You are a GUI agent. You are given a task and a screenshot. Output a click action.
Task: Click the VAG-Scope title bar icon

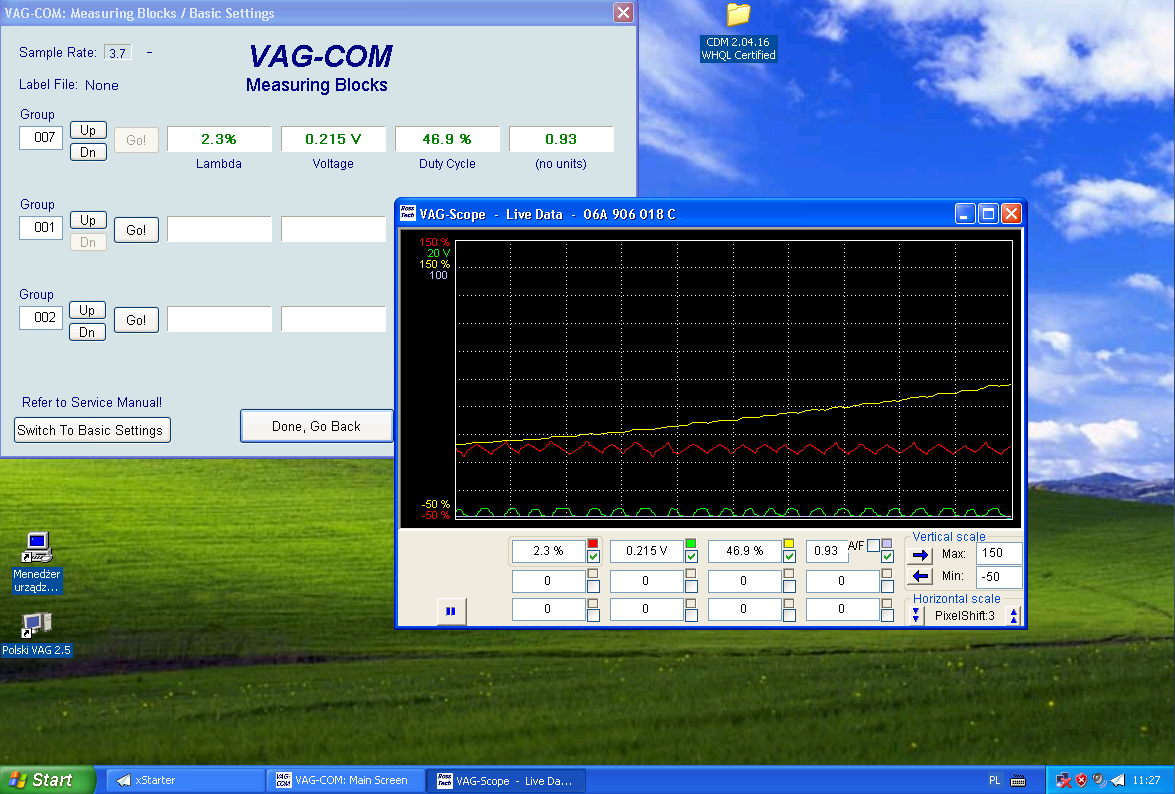coord(408,213)
